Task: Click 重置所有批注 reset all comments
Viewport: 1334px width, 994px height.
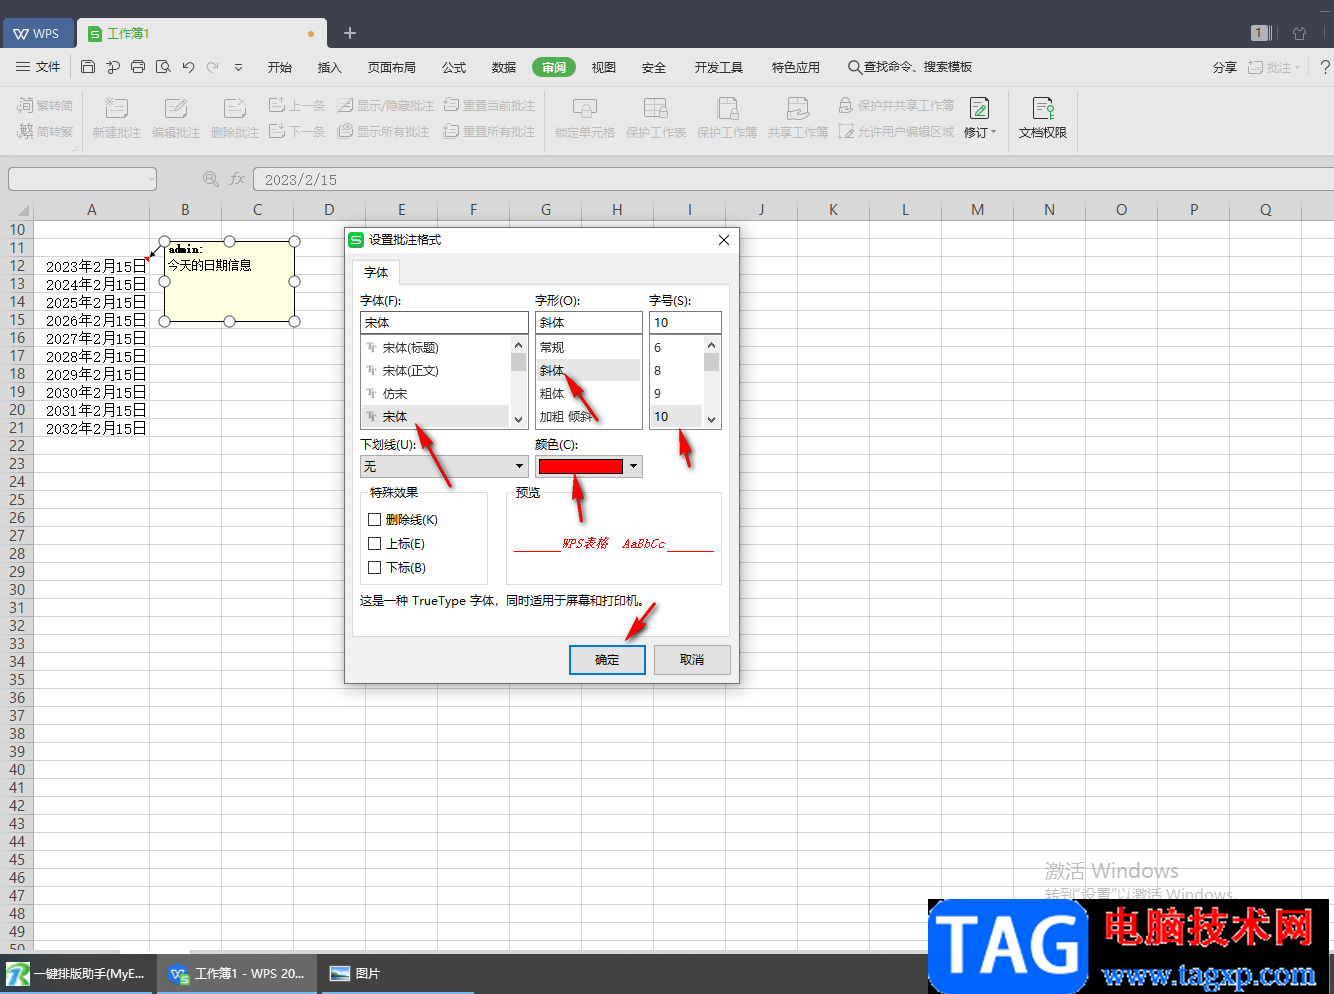Action: click(x=489, y=131)
